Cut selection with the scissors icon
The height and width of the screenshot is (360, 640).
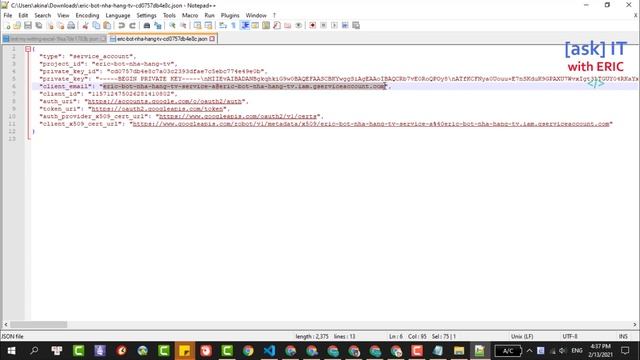[x=85, y=25]
